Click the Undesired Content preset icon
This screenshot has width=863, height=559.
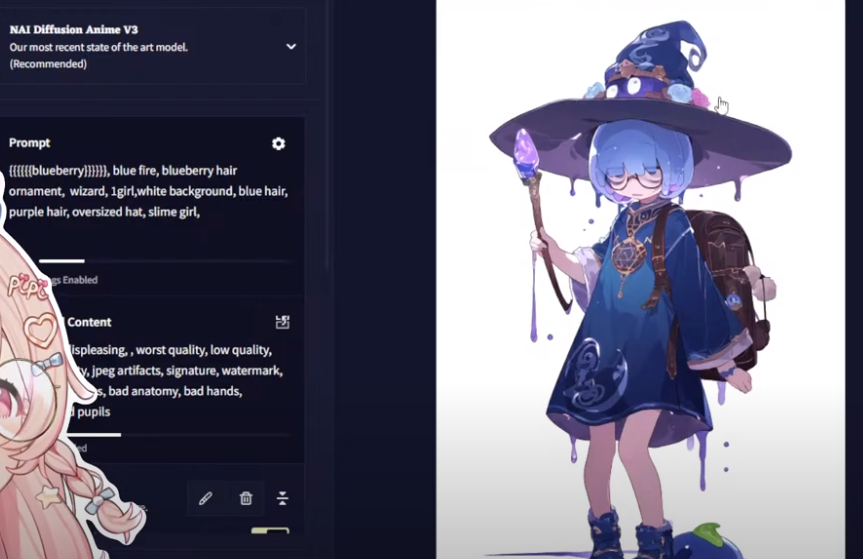[282, 322]
